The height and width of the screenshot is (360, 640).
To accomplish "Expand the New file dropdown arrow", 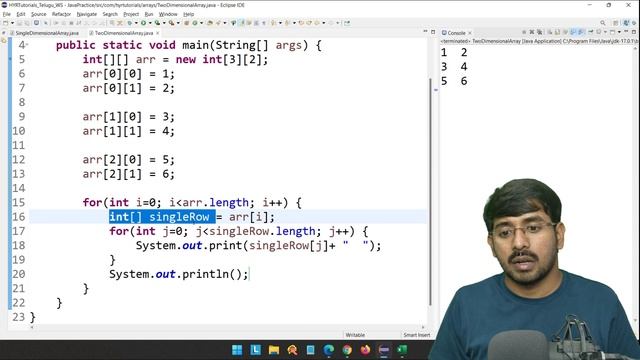I will (12, 23).
